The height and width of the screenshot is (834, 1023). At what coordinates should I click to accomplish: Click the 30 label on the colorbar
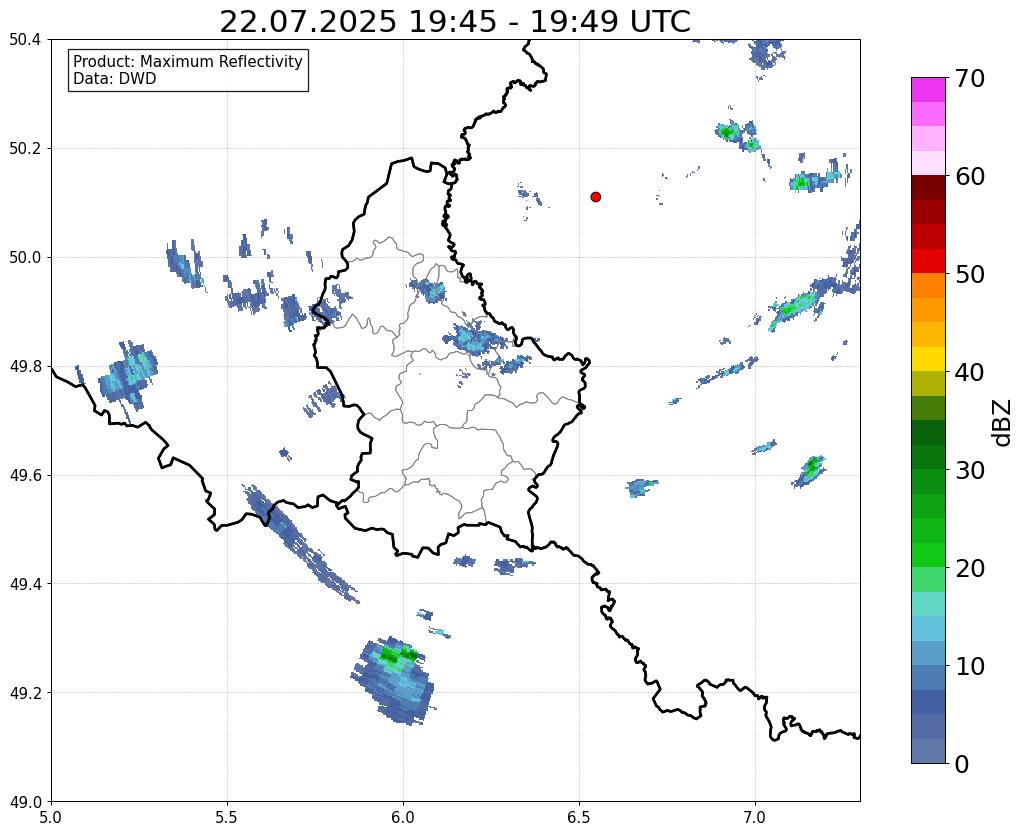[x=970, y=470]
